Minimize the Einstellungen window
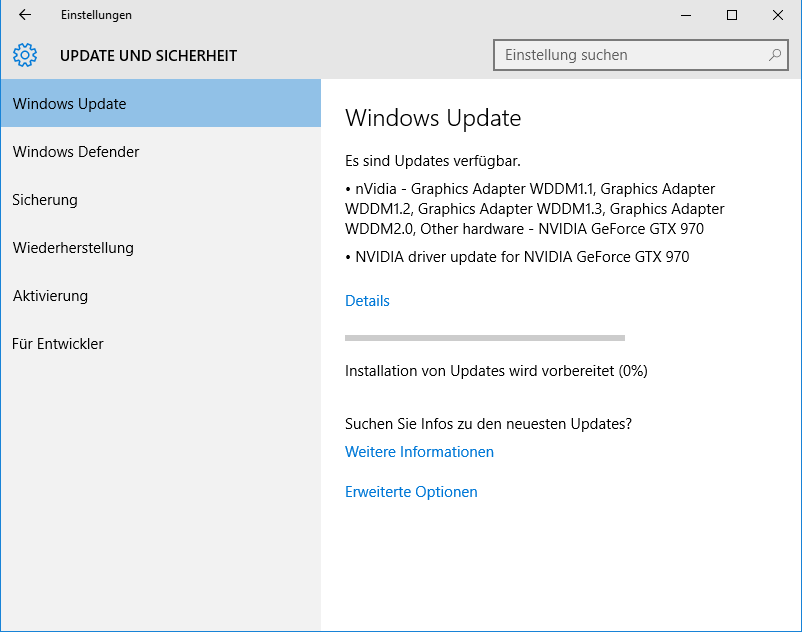802x632 pixels. (x=686, y=15)
